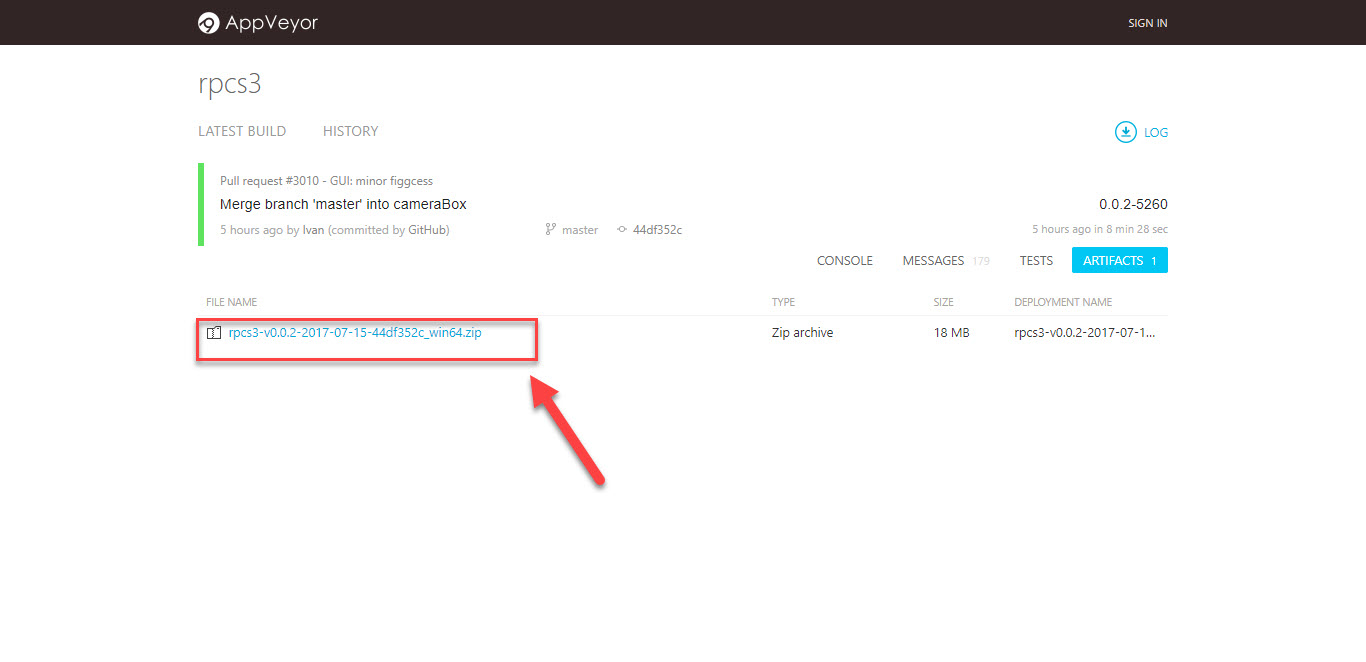Viewport: 1366px width, 662px height.
Task: Click the 5 hours ago in 8 min 28 sec text
Action: (x=1100, y=230)
